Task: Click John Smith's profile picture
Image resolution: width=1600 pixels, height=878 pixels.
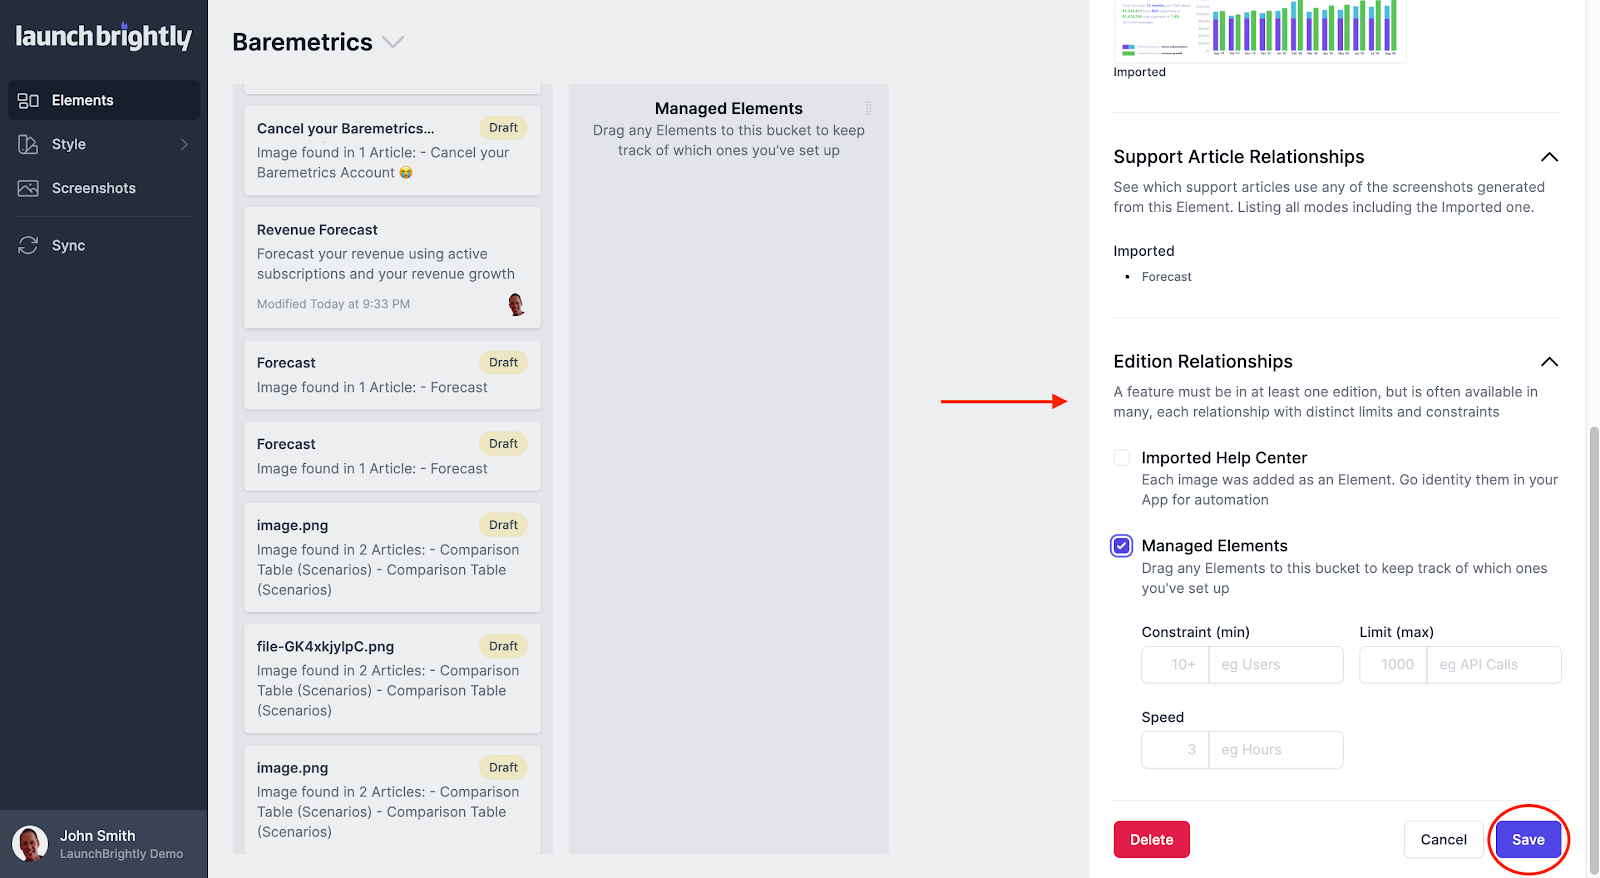Action: pos(30,844)
